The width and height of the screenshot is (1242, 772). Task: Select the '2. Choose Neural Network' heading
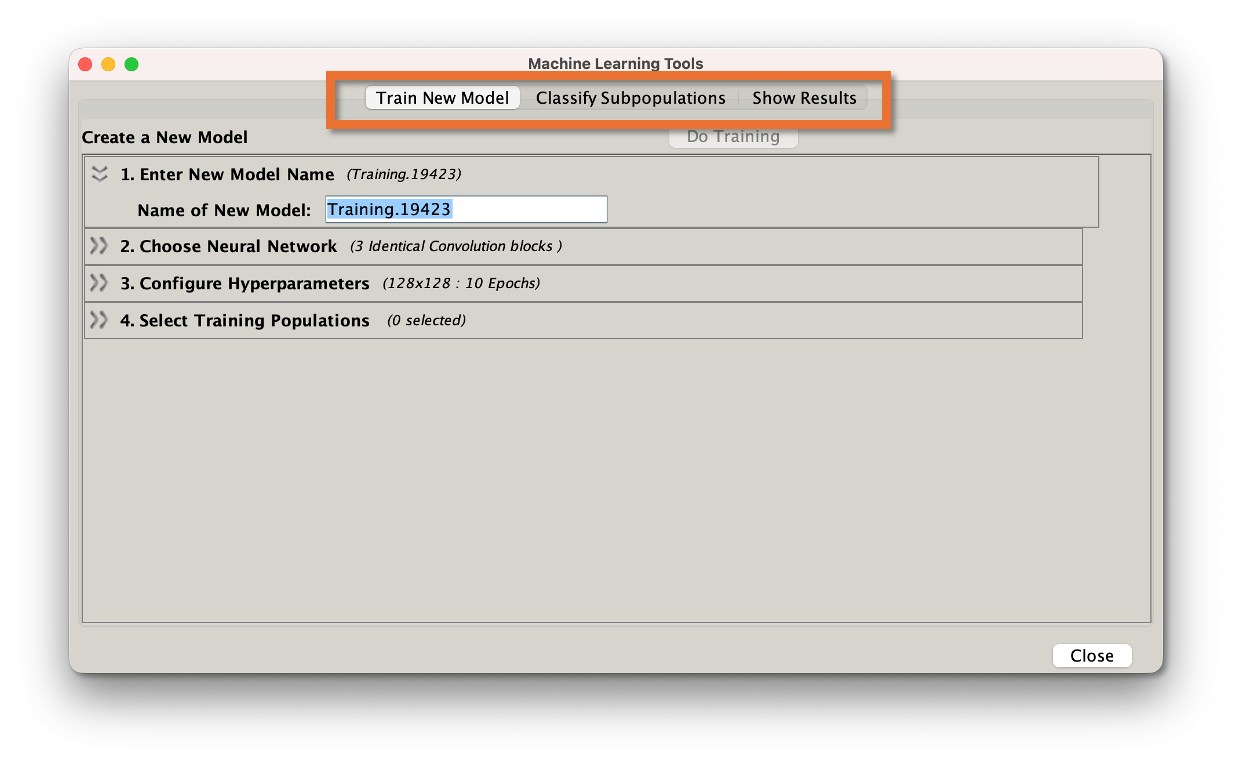pos(228,246)
